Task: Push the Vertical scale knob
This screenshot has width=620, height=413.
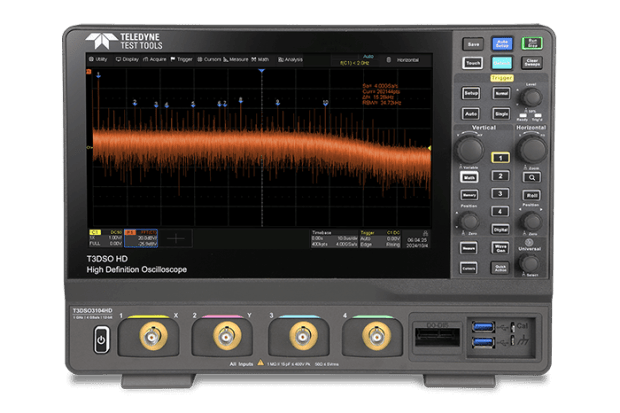Action: [471, 149]
